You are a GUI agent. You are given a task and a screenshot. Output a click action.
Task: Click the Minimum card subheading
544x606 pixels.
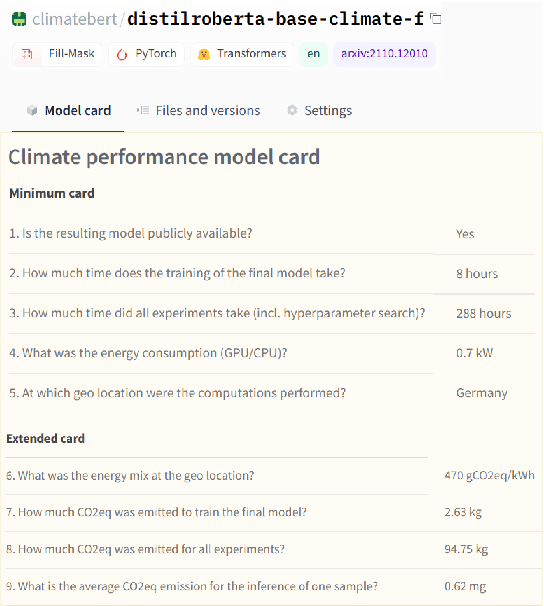pos(52,193)
